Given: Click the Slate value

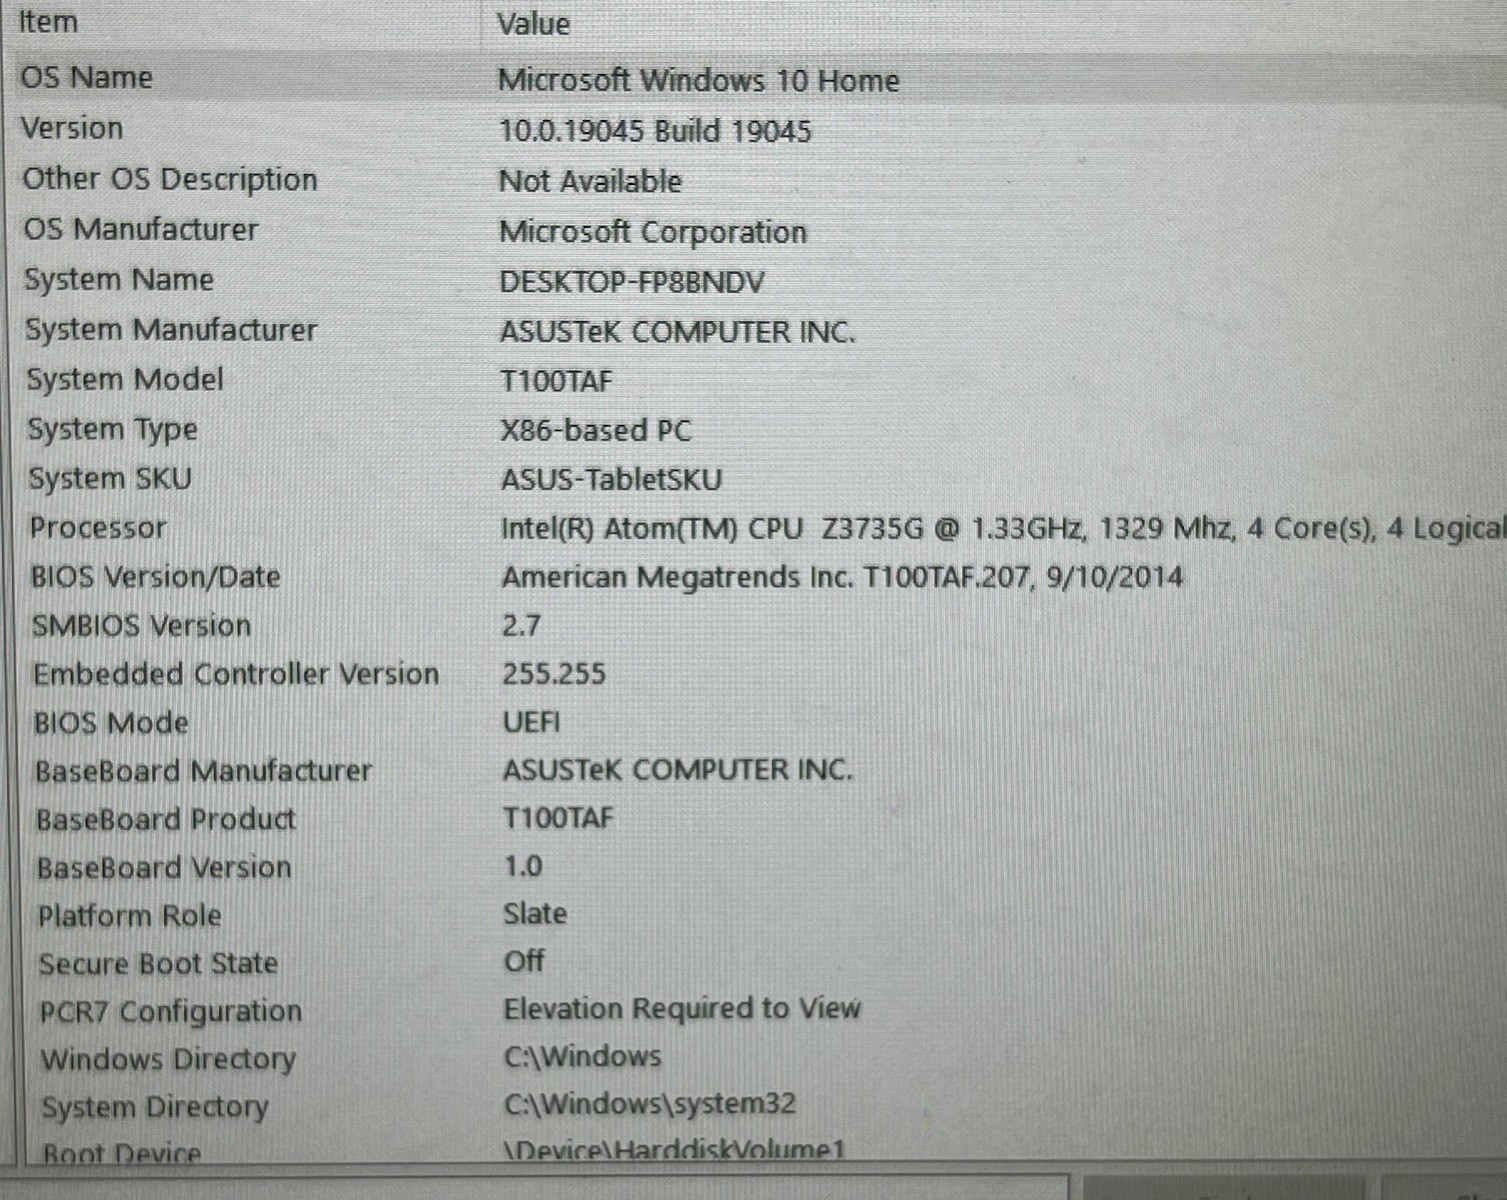Looking at the screenshot, I should (x=535, y=914).
